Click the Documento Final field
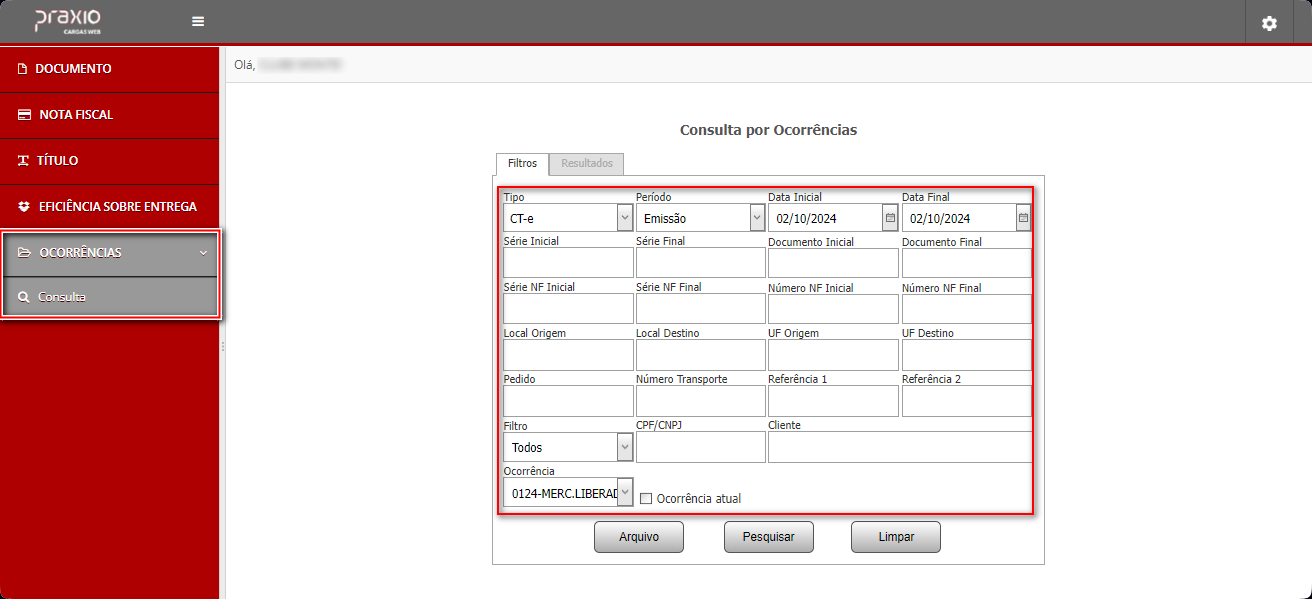The height and width of the screenshot is (599, 1312). [967, 263]
